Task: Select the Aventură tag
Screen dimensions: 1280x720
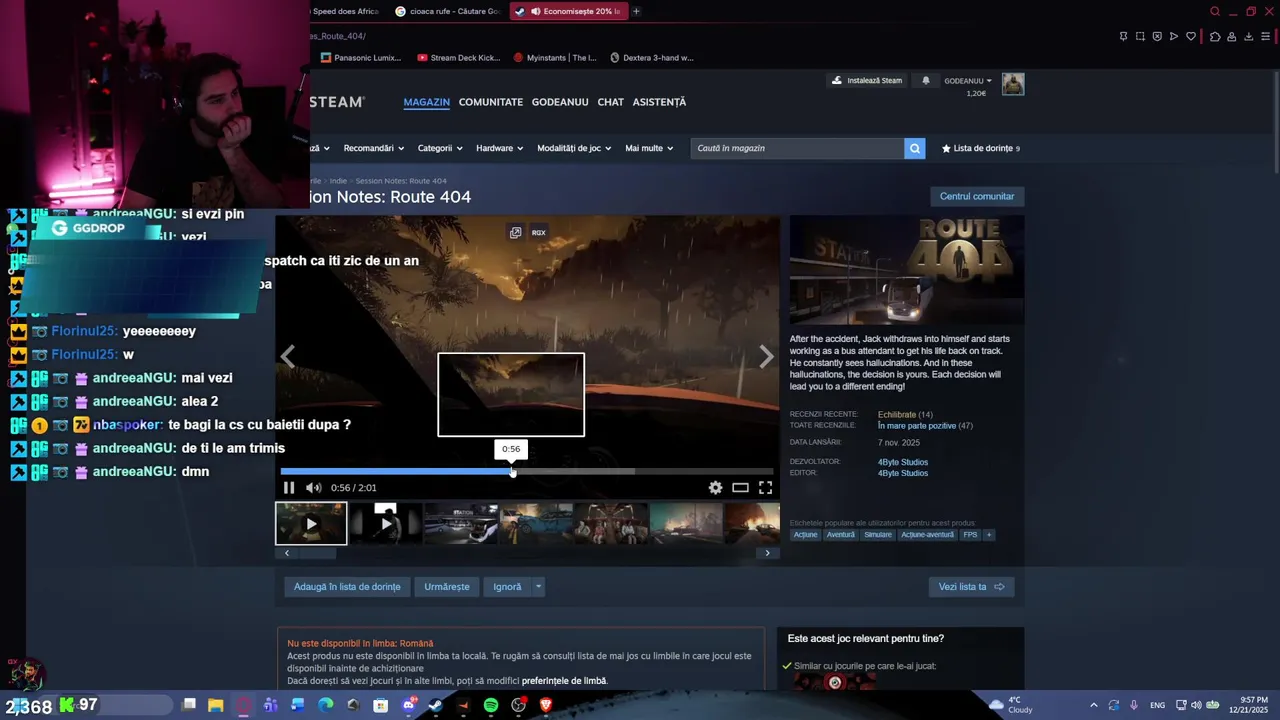Action: 840,535
